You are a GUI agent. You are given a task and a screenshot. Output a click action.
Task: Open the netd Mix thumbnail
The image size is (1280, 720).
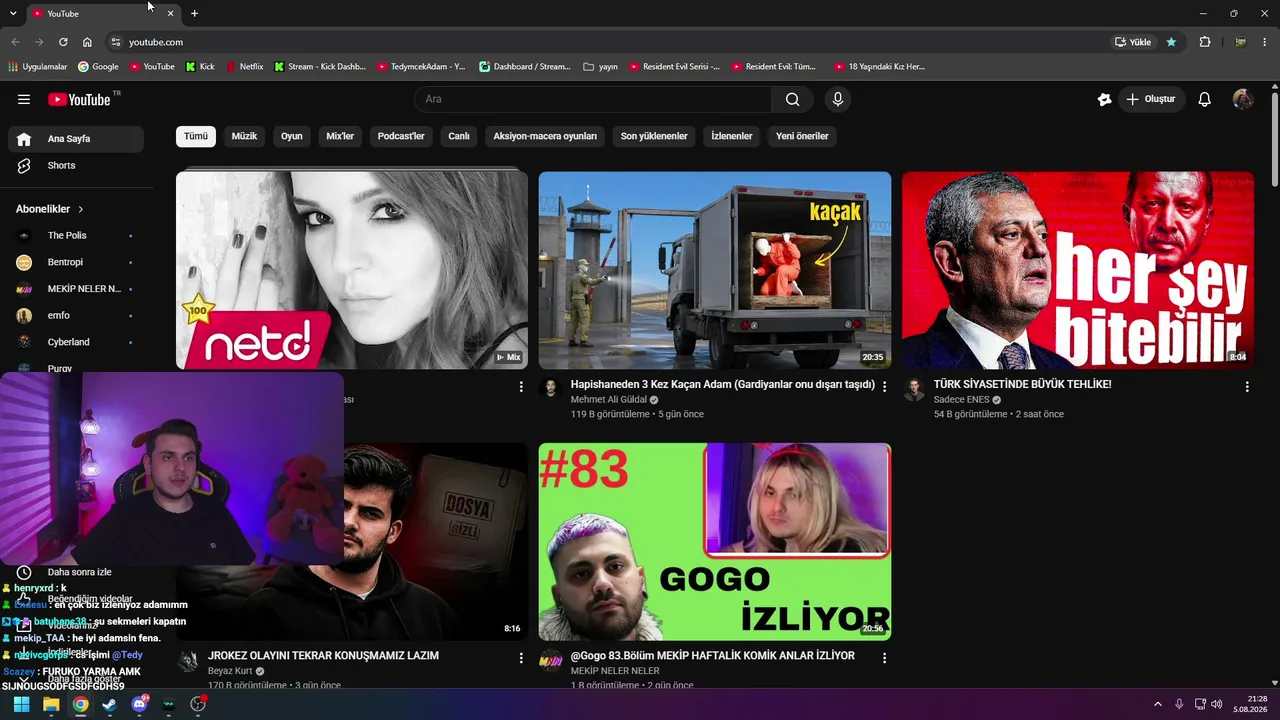pyautogui.click(x=352, y=270)
